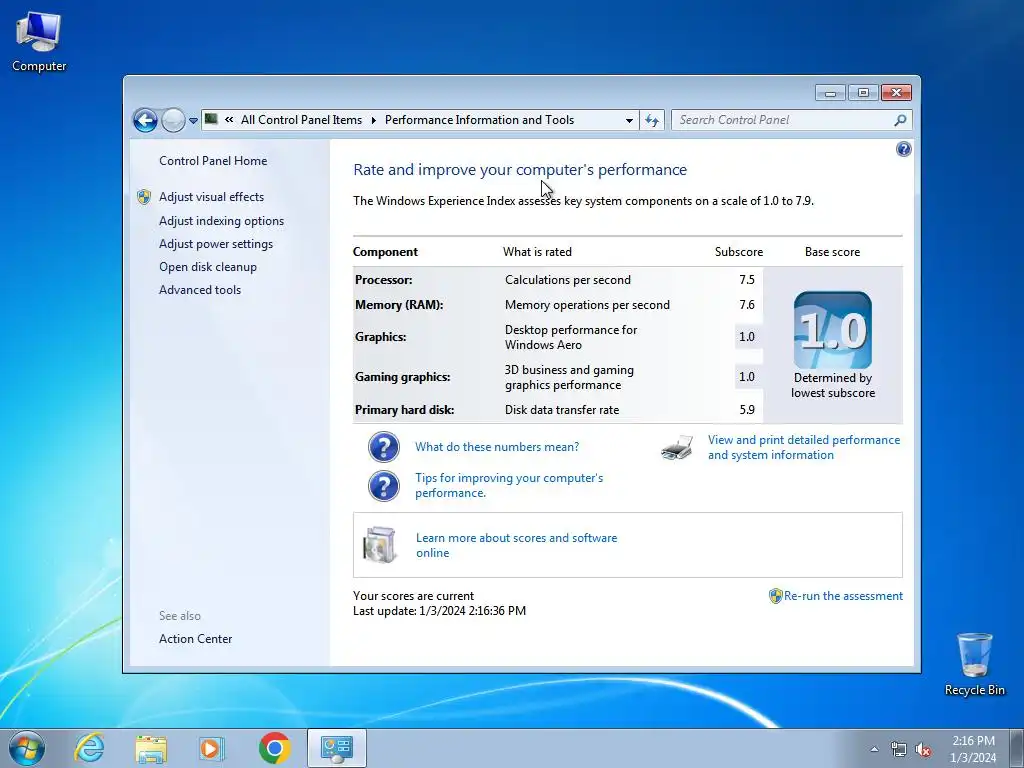
Task: Click shield icon next to Re-run the assessment
Action: [775, 596]
